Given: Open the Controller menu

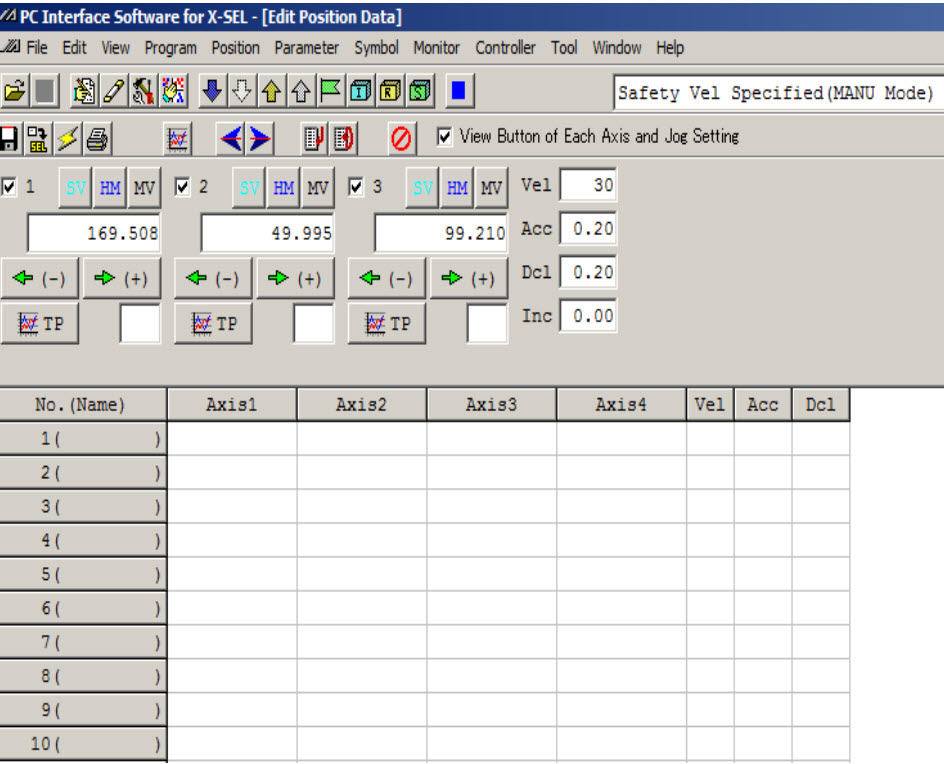Looking at the screenshot, I should click(505, 47).
